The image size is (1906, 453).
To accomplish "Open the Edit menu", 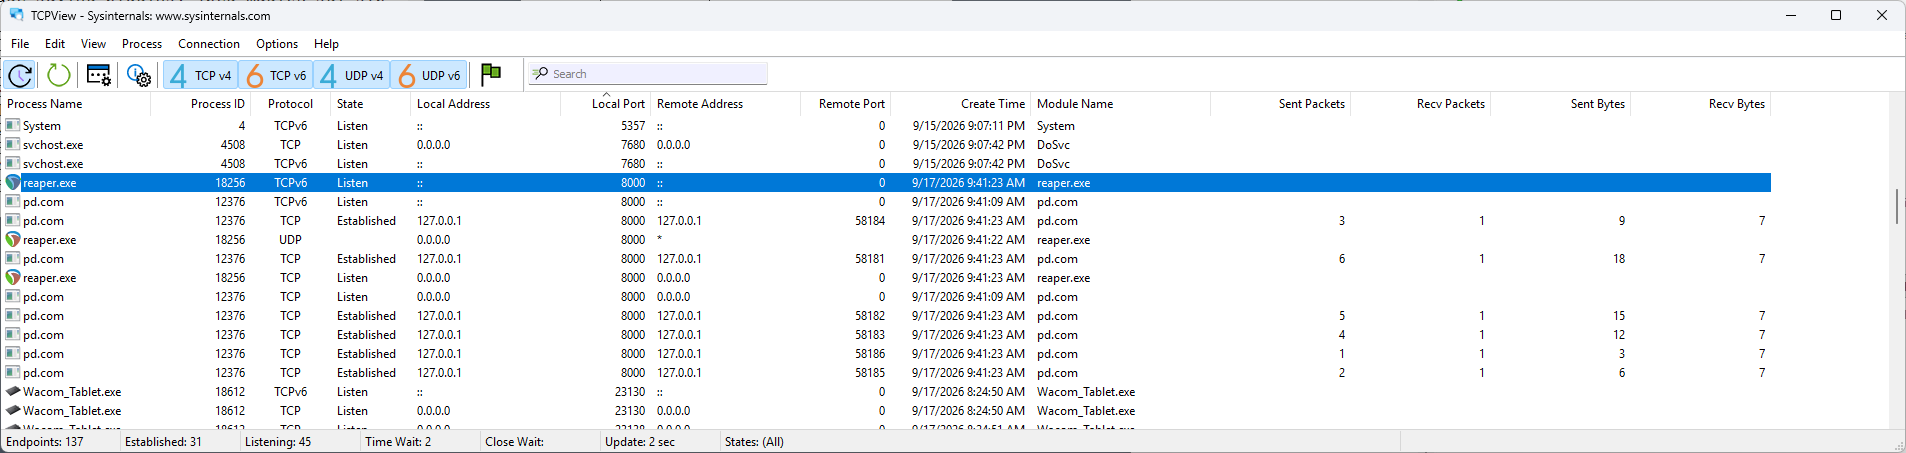I will click(55, 44).
